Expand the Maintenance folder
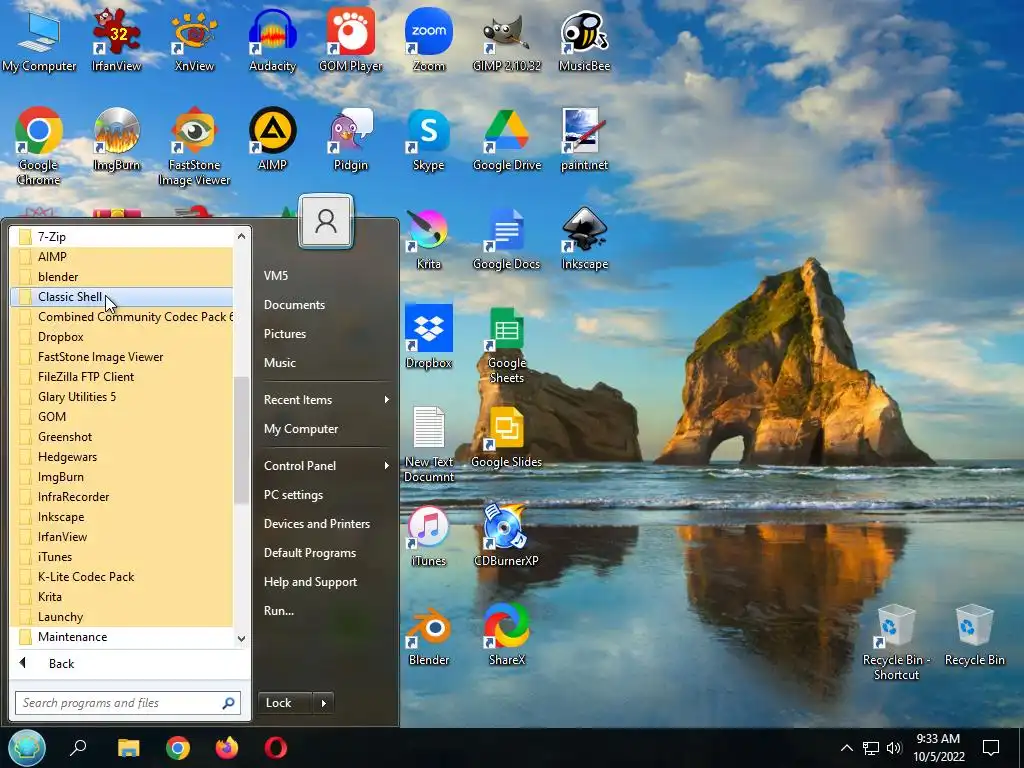 [x=122, y=637]
